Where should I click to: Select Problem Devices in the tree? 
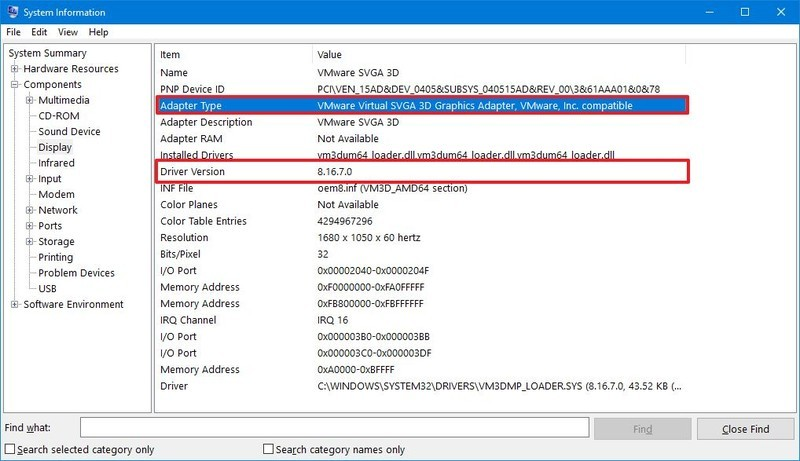tap(77, 273)
